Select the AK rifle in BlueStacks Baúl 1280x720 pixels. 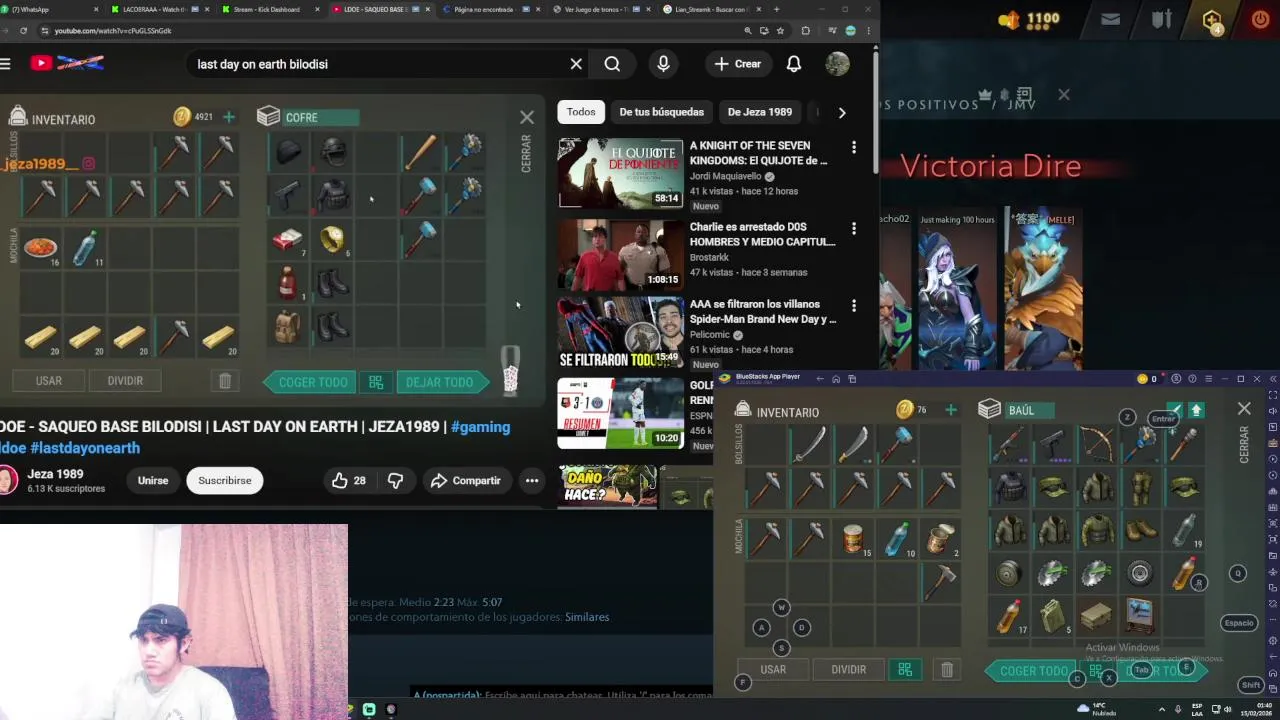(x=1009, y=444)
